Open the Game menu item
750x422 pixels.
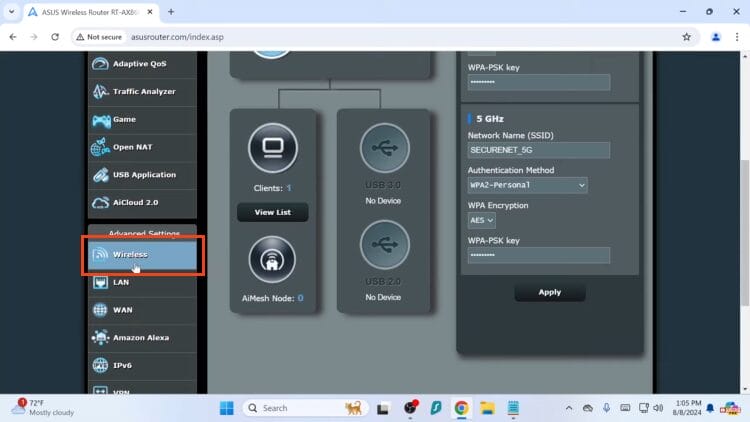coord(142,120)
